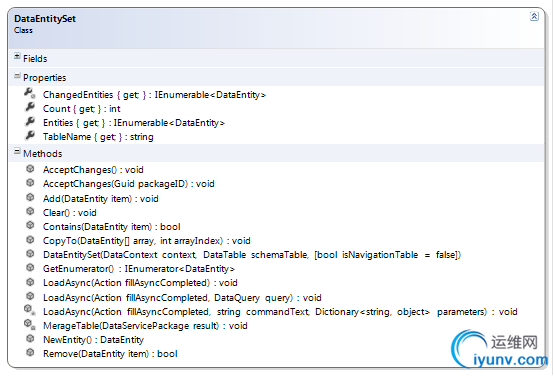The width and height of the screenshot is (554, 376).
Task: Click the ChangedEntities property wrench icon
Action: pos(30,93)
